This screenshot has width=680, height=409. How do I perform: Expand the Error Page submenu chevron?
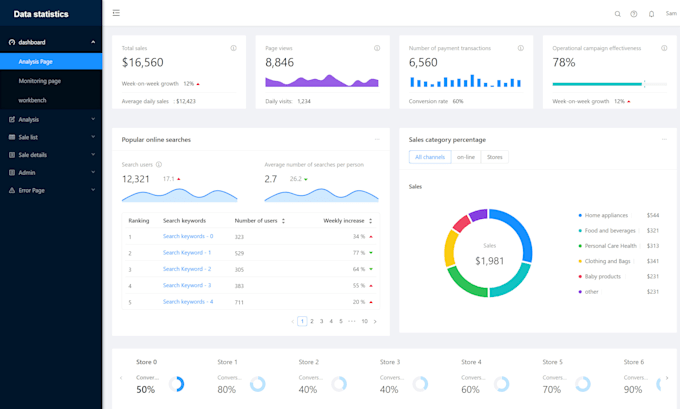click(93, 190)
